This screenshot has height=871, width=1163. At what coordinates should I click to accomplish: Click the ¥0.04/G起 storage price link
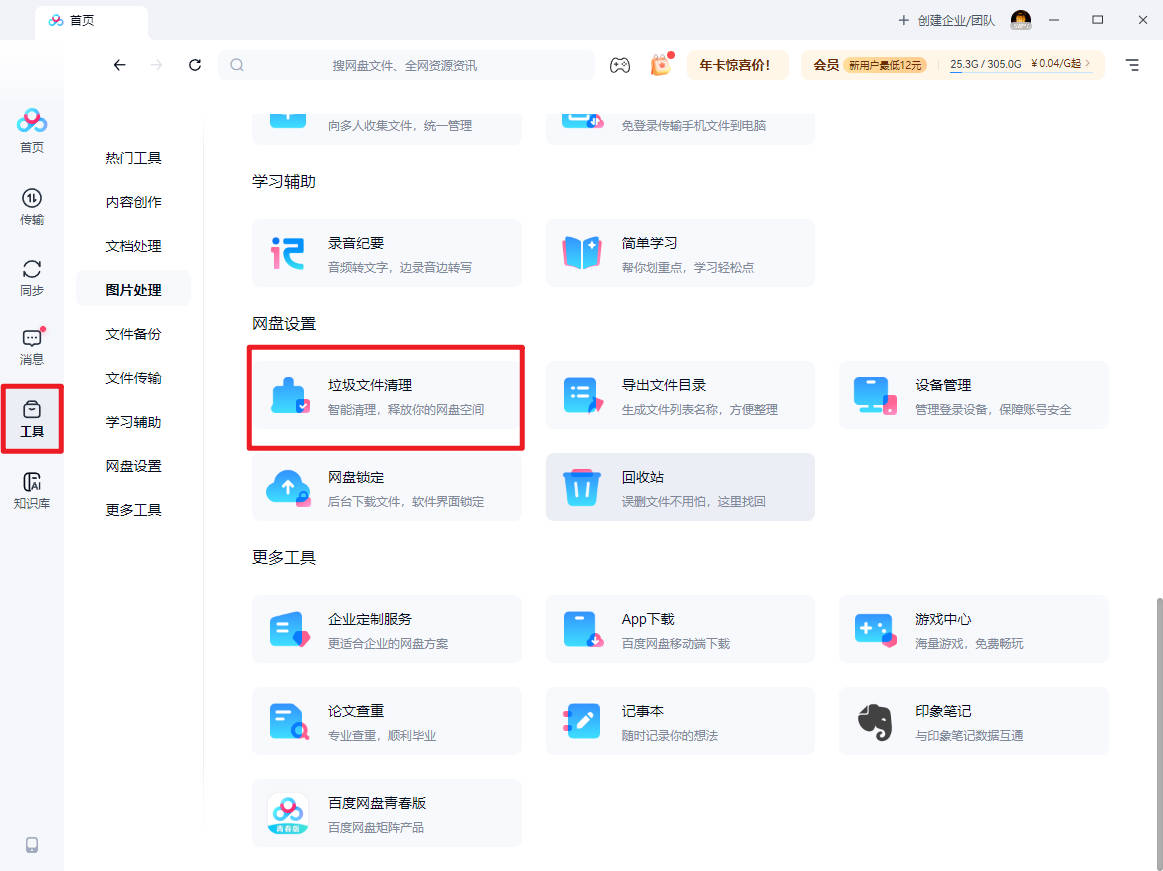coord(1061,64)
